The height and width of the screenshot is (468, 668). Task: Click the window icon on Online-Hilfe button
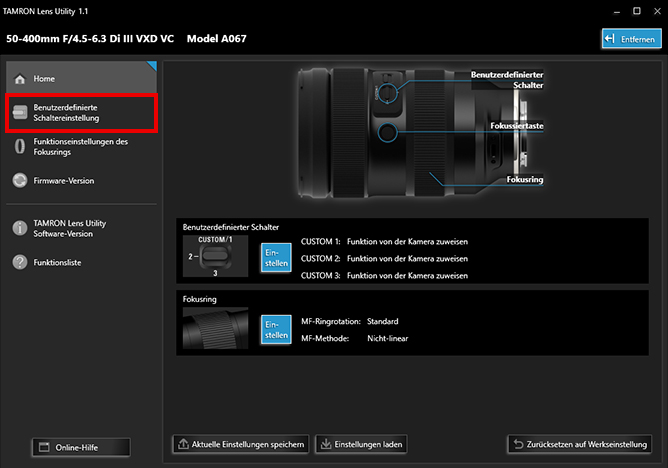coord(44,447)
